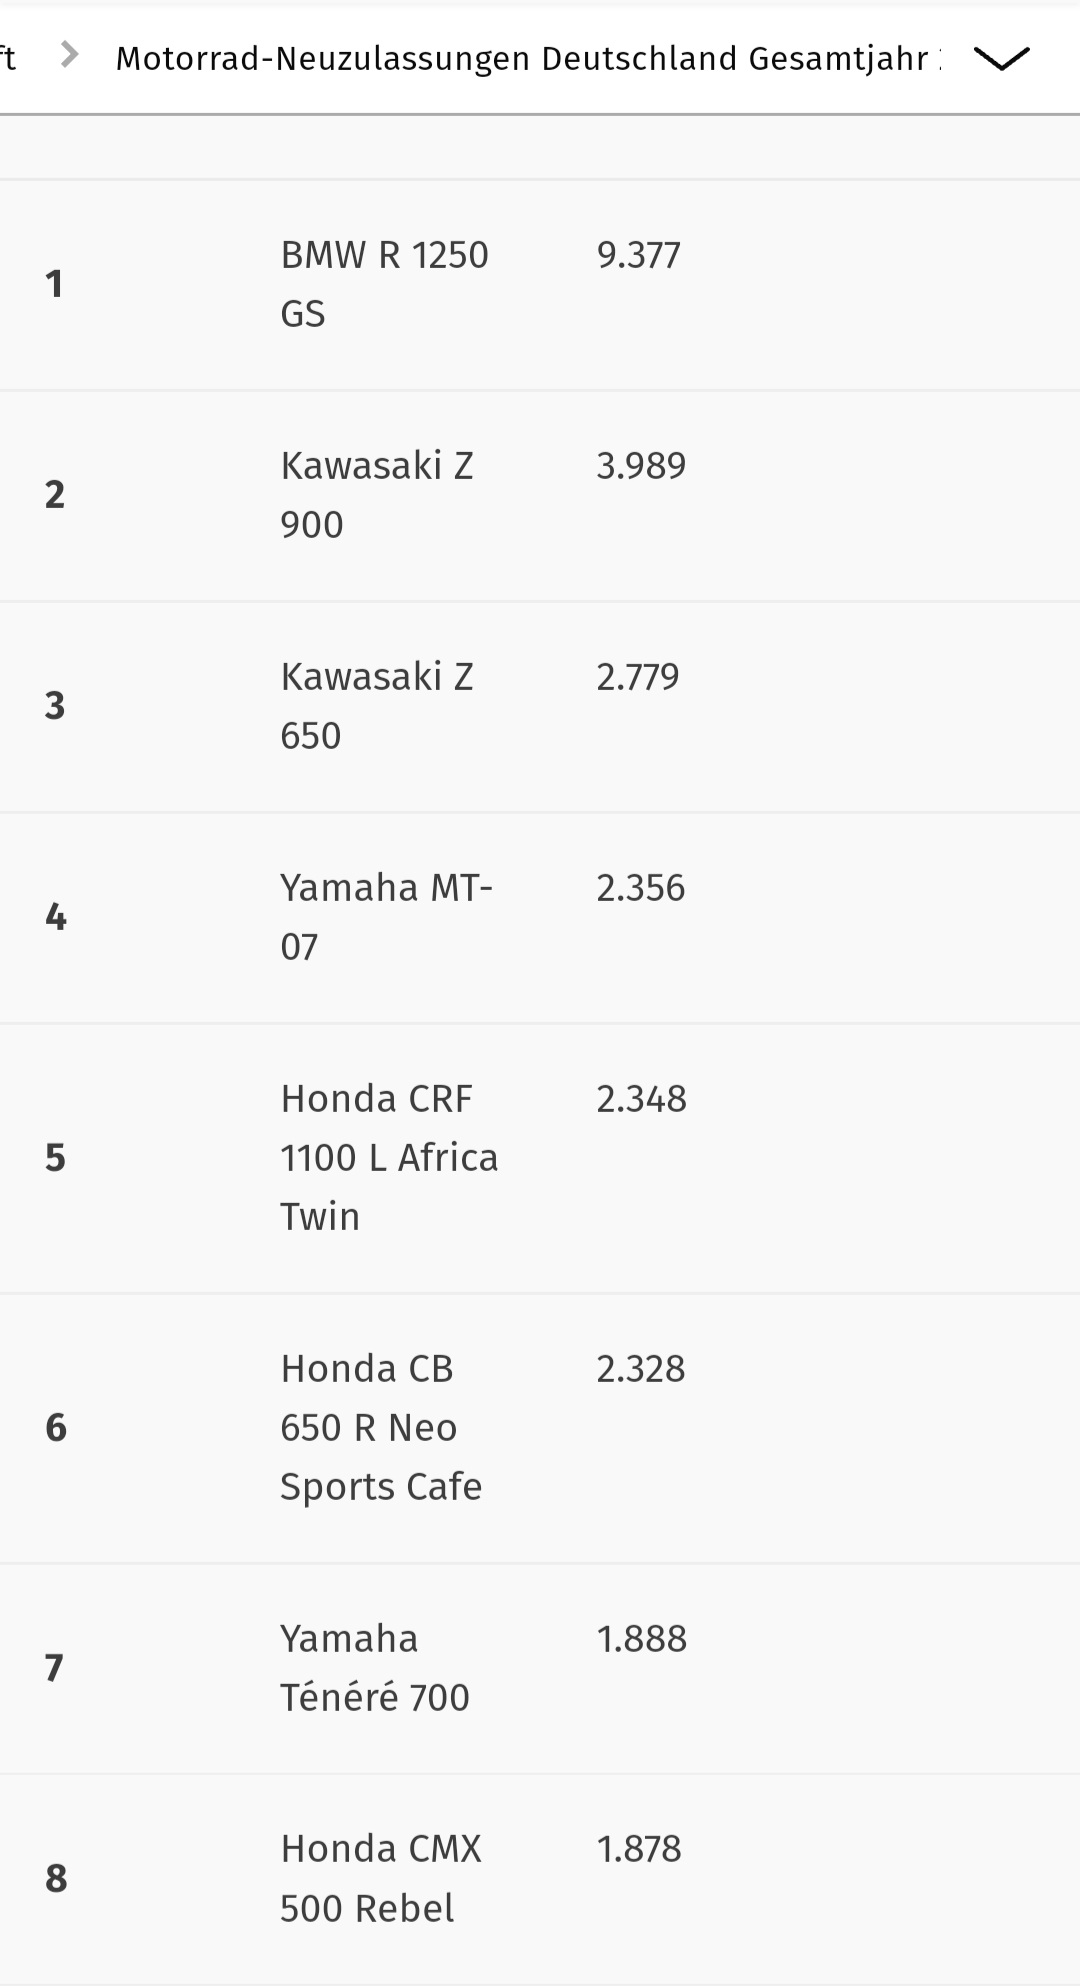Click registration count 2.348
This screenshot has width=1080, height=1986.
click(641, 1099)
